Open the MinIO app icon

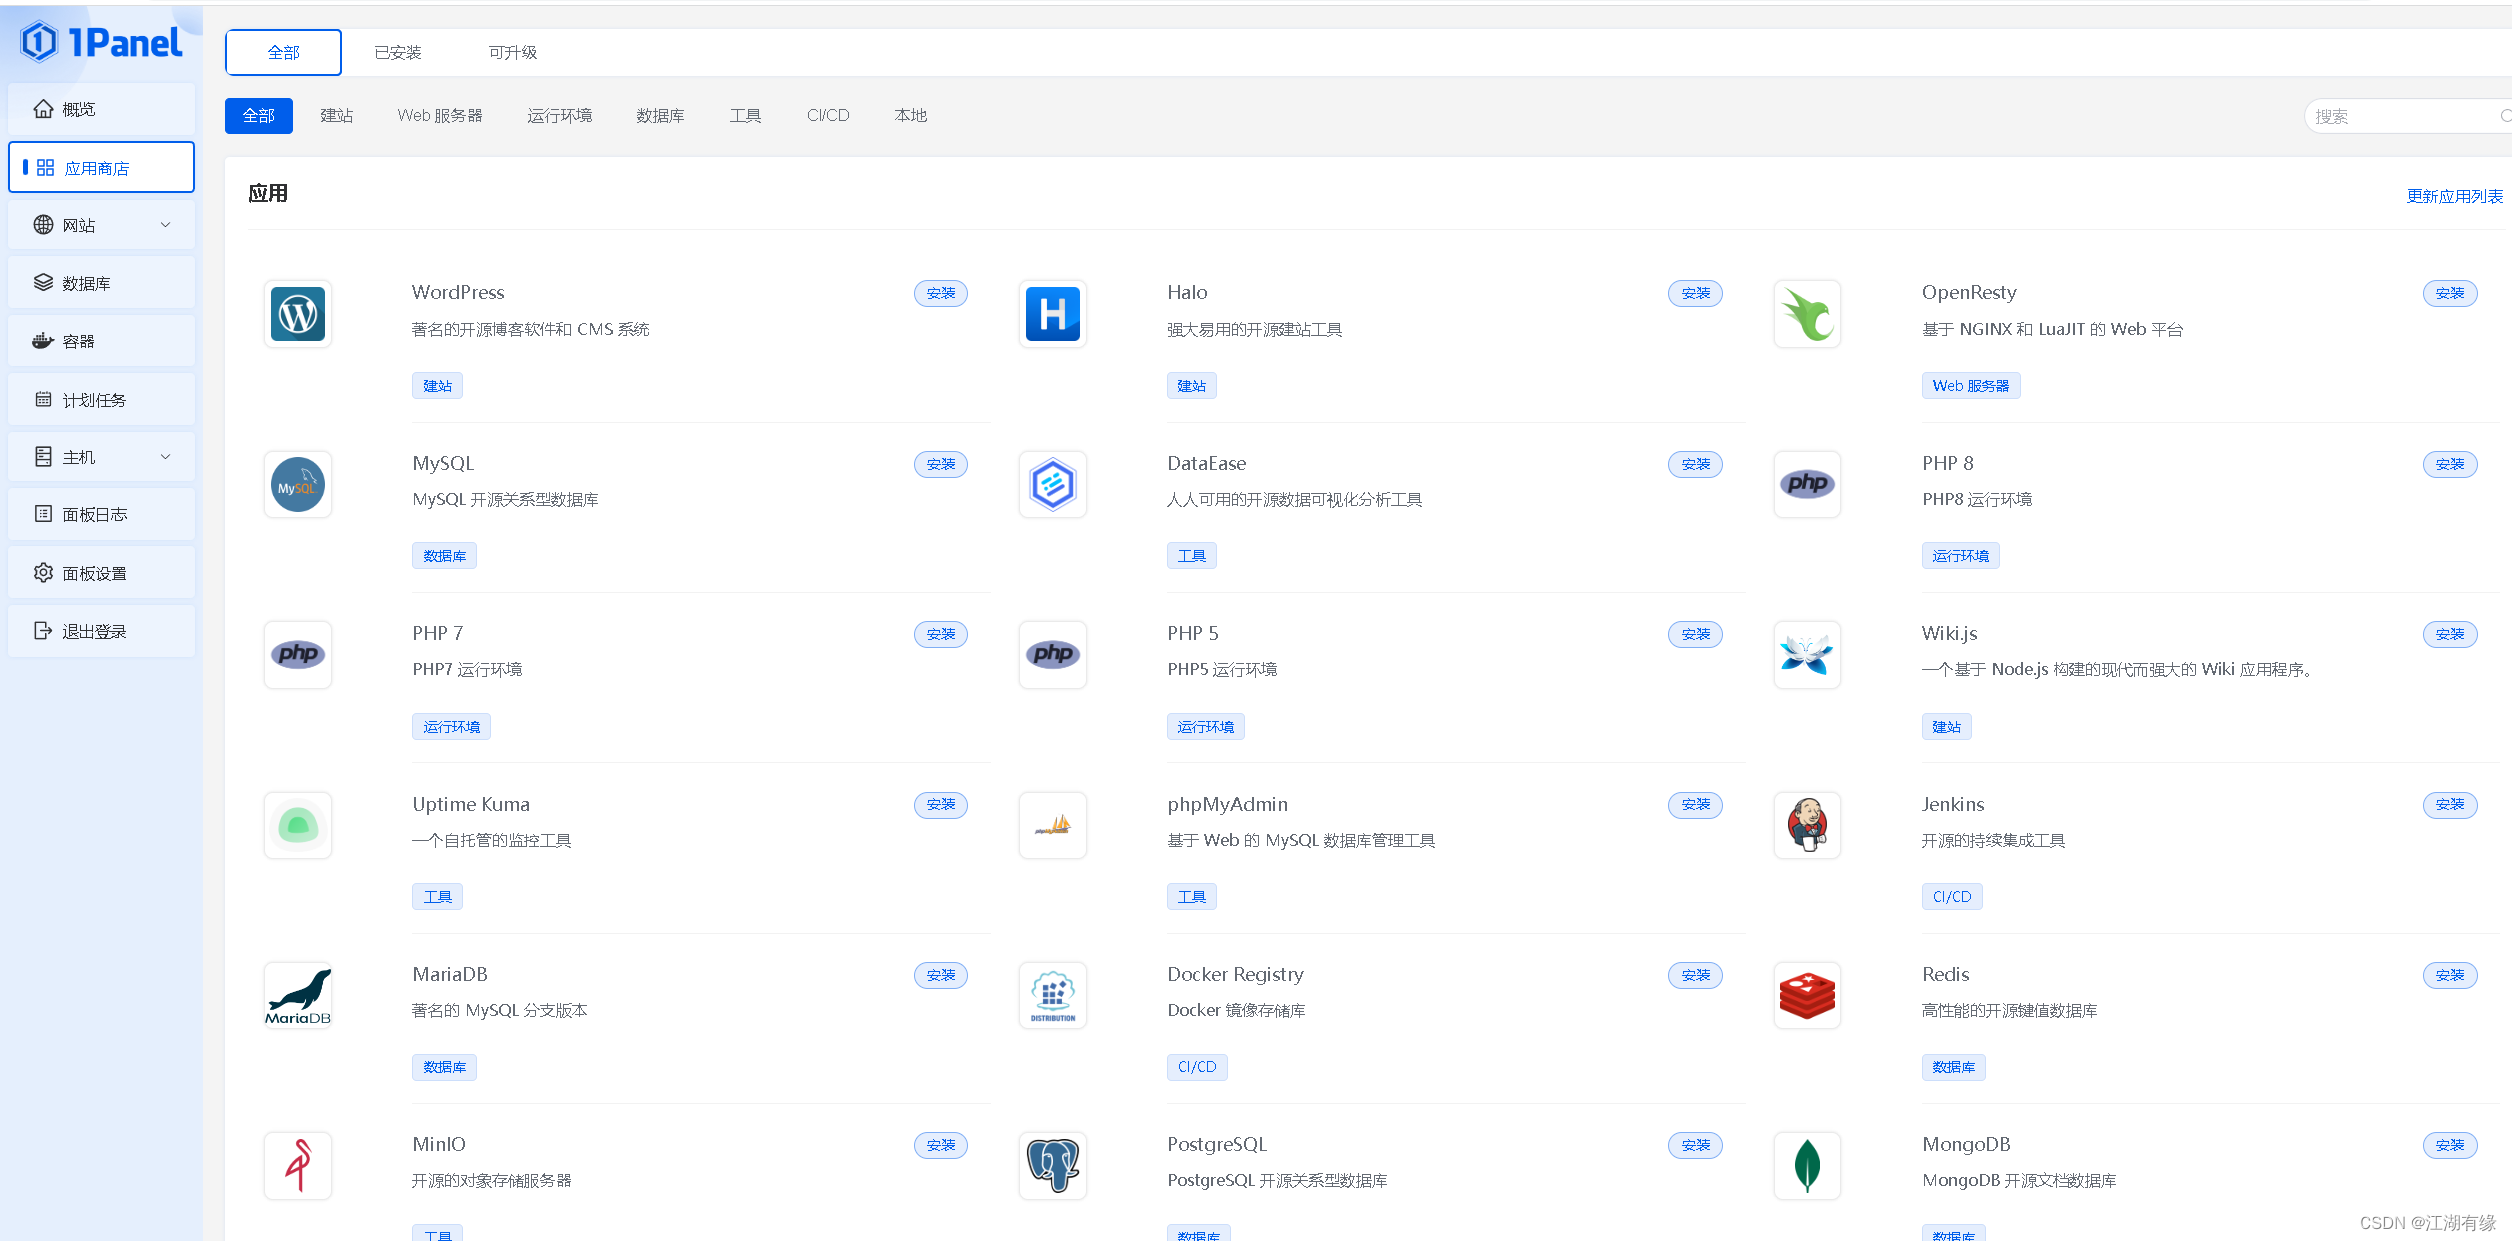[298, 1166]
